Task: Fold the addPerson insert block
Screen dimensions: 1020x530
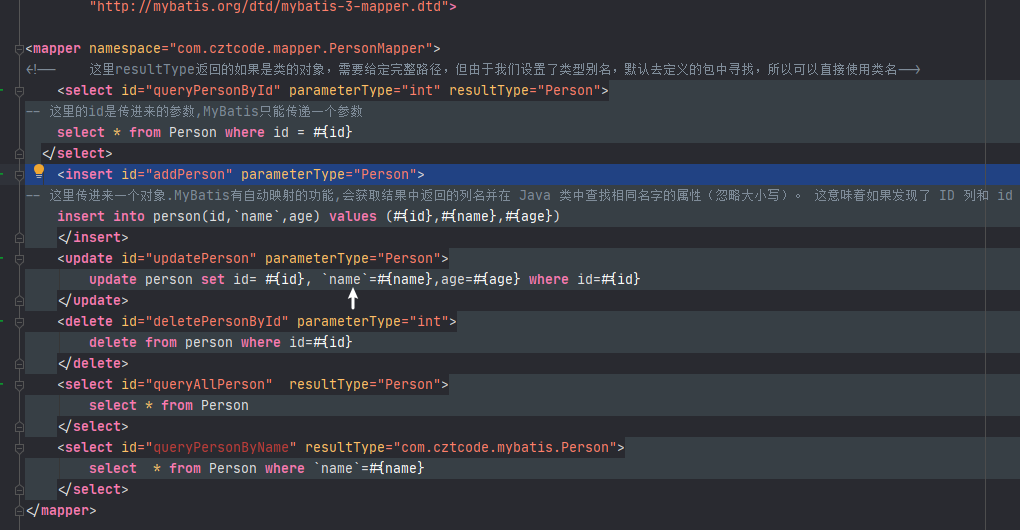Action: pos(21,175)
